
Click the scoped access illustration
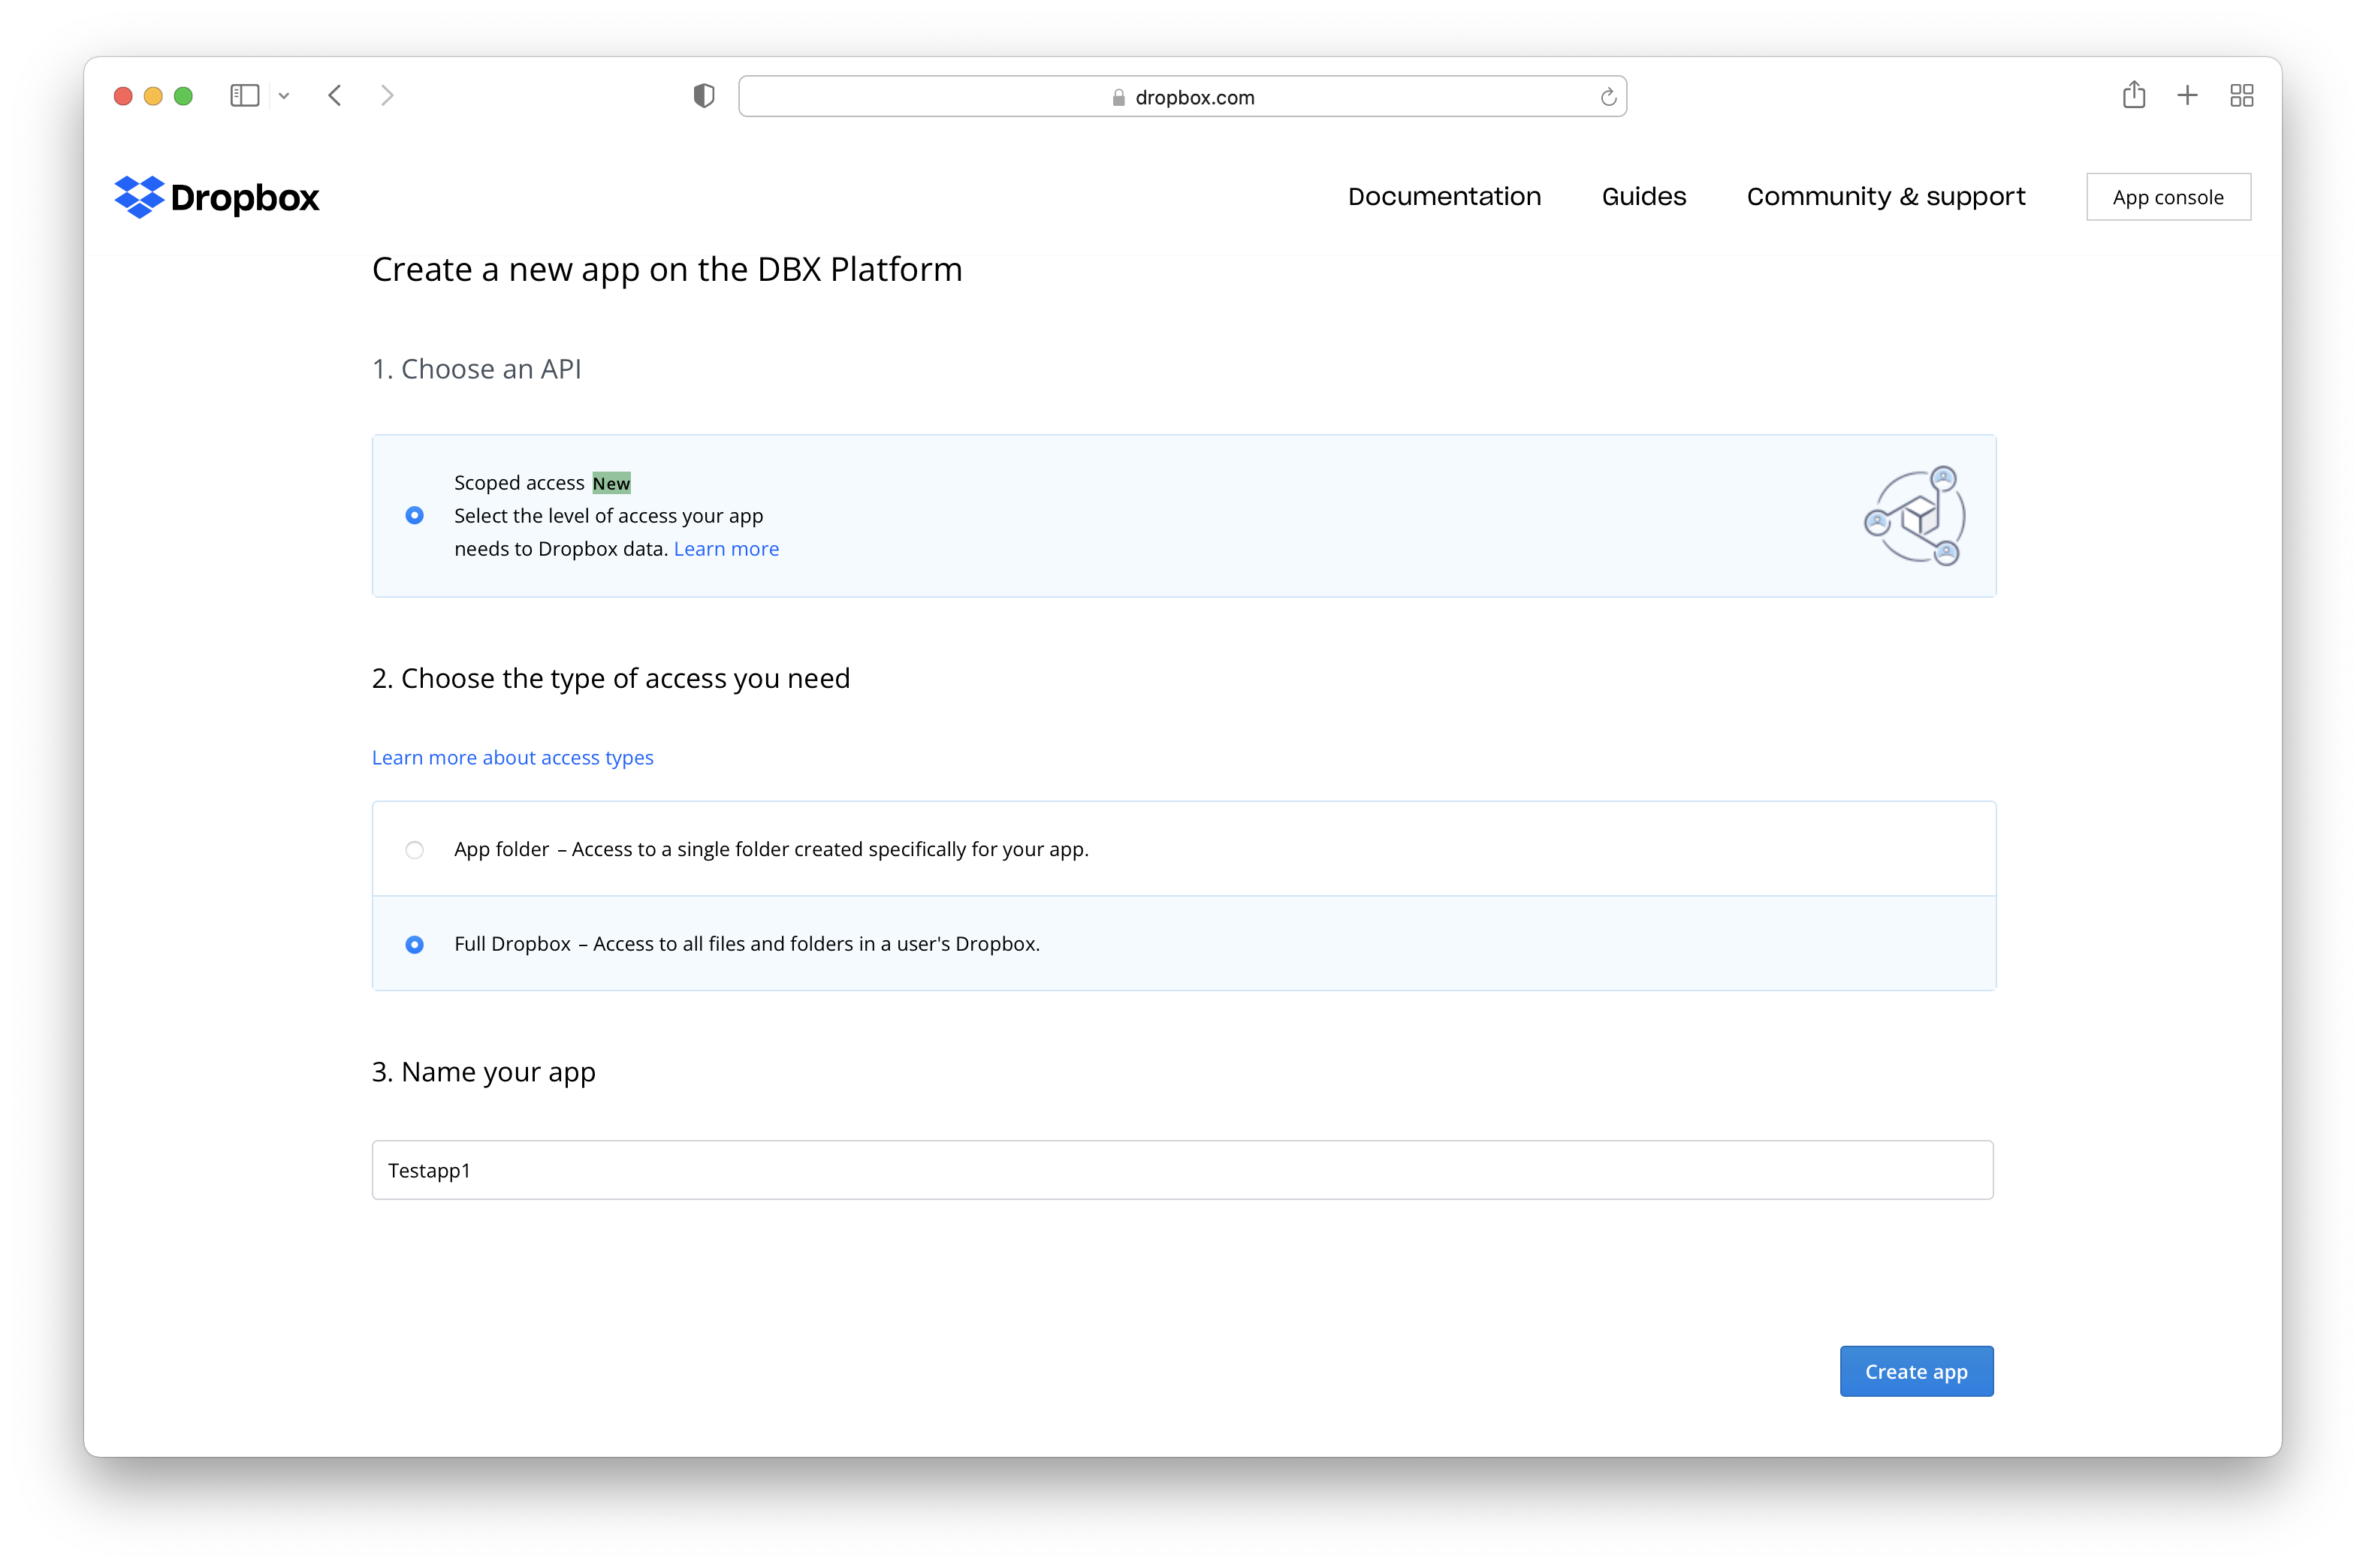[x=1915, y=516]
